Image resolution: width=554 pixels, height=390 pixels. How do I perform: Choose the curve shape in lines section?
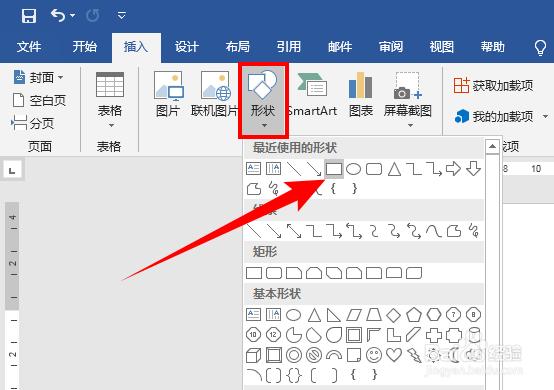point(434,231)
